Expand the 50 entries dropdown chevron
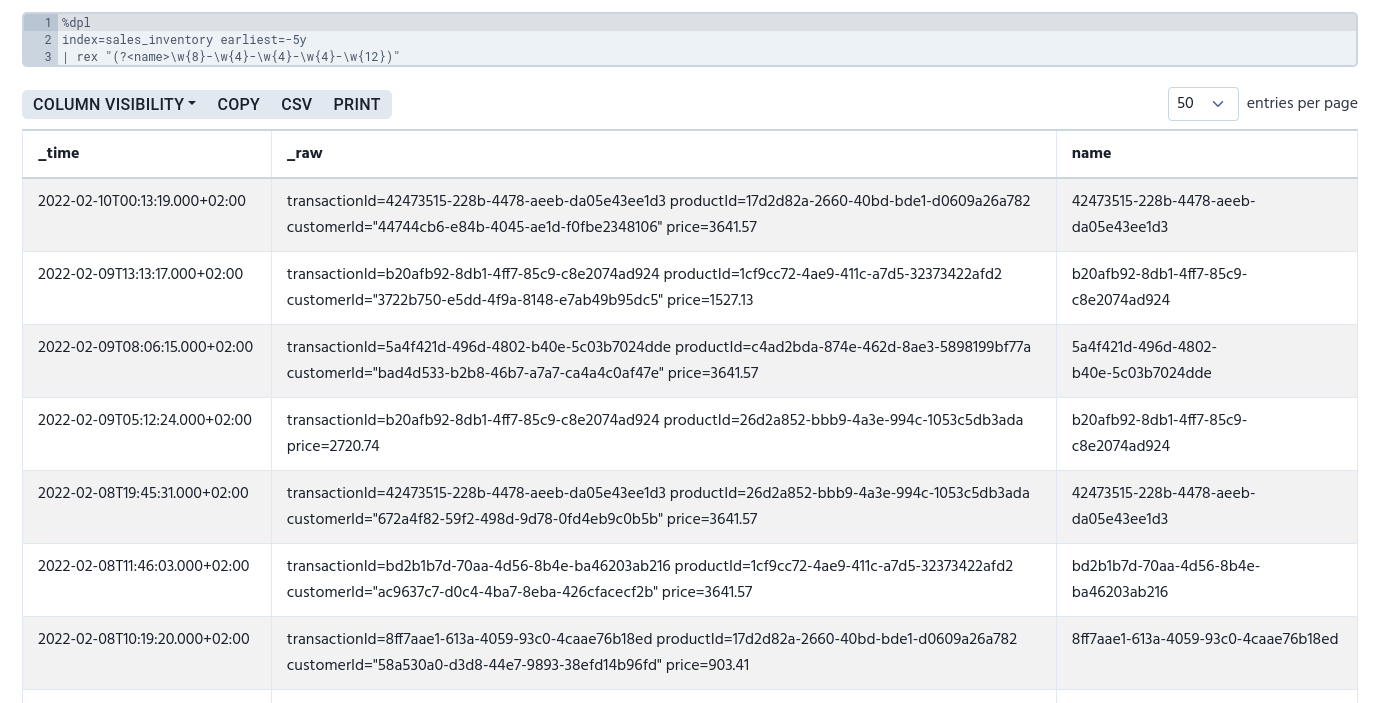The height and width of the screenshot is (703, 1378). [1217, 104]
